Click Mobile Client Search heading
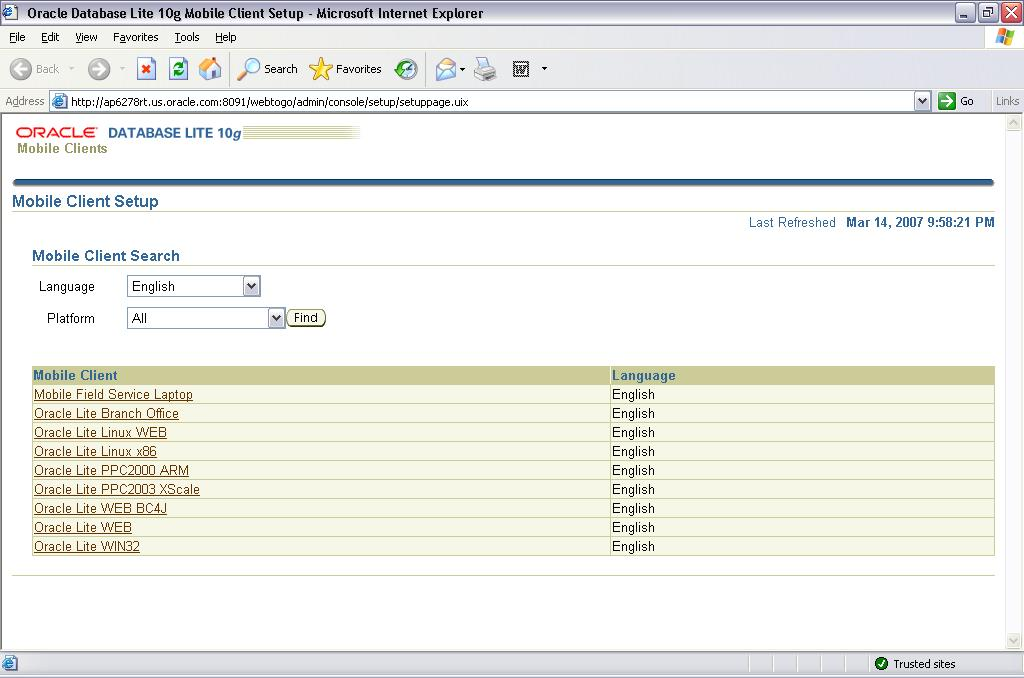Image resolution: width=1024 pixels, height=678 pixels. pyautogui.click(x=106, y=256)
